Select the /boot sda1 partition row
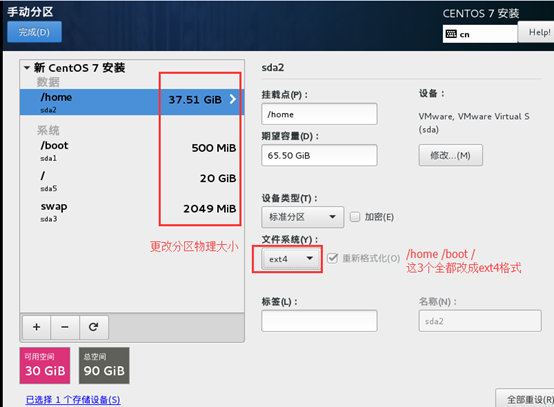The width and height of the screenshot is (554, 407). point(132,151)
